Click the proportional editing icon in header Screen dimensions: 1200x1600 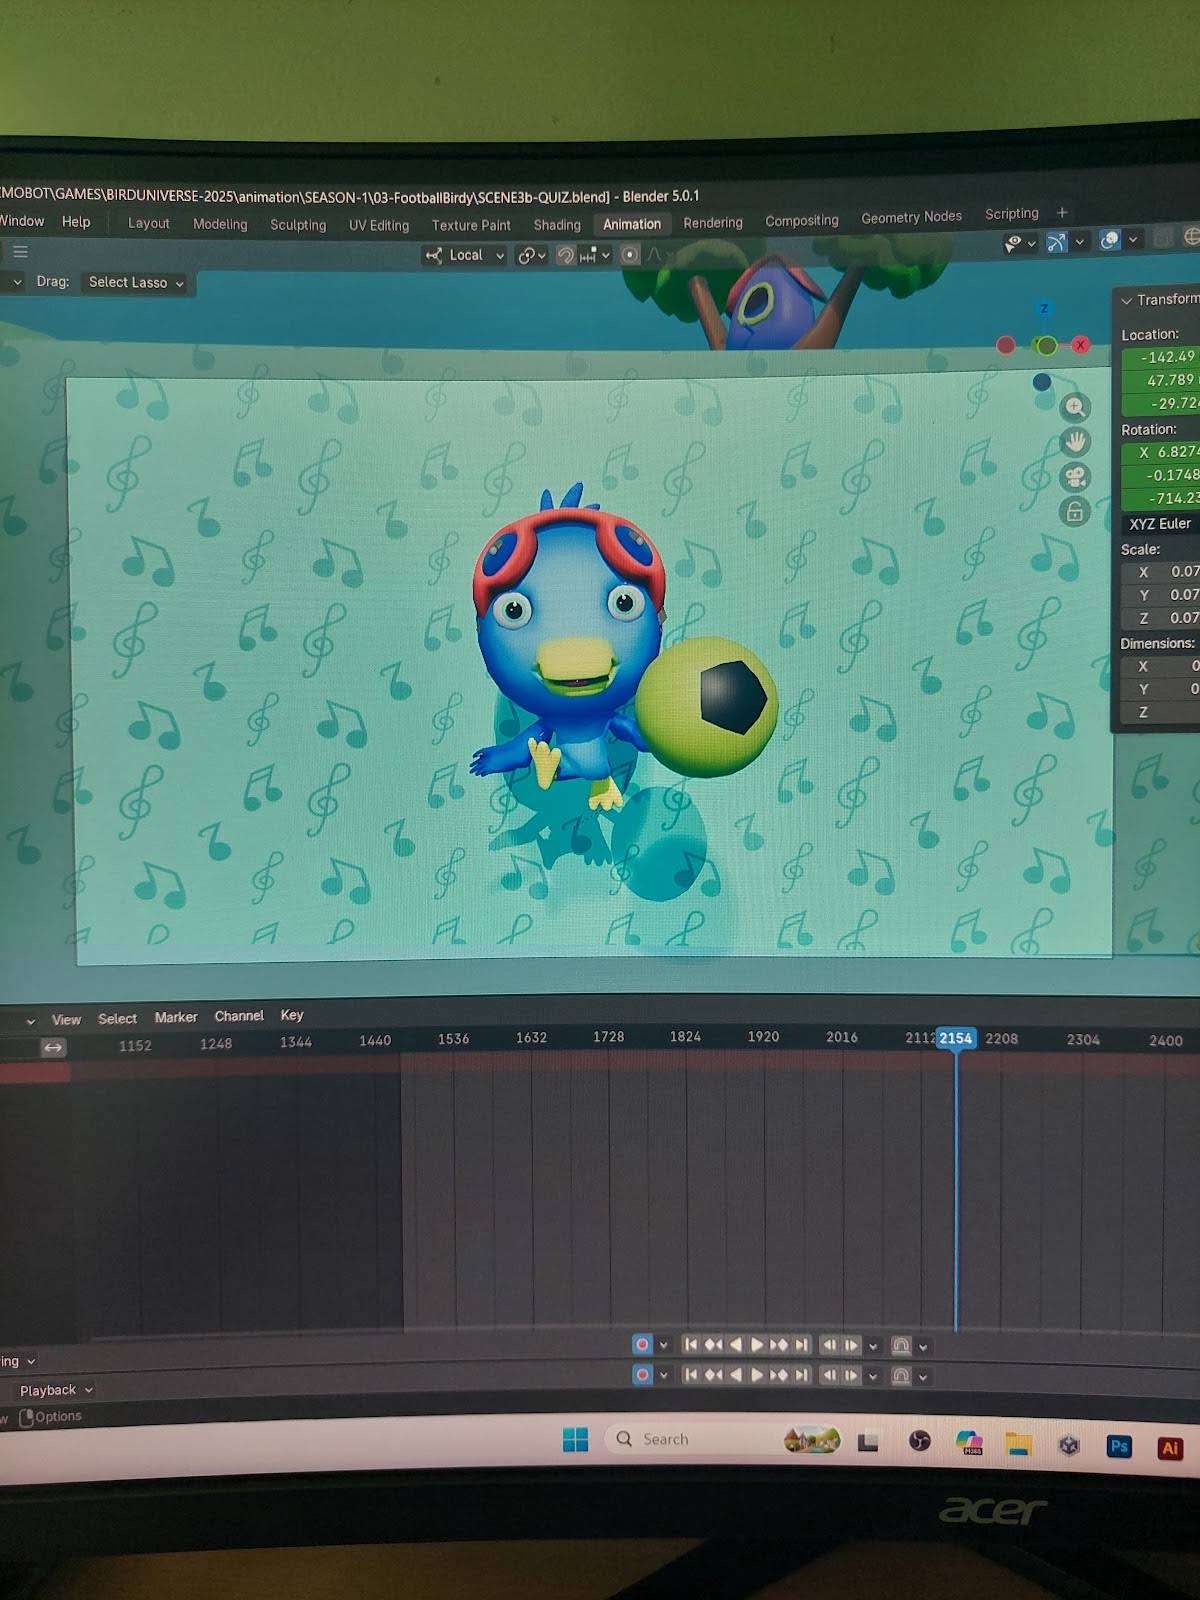point(629,255)
